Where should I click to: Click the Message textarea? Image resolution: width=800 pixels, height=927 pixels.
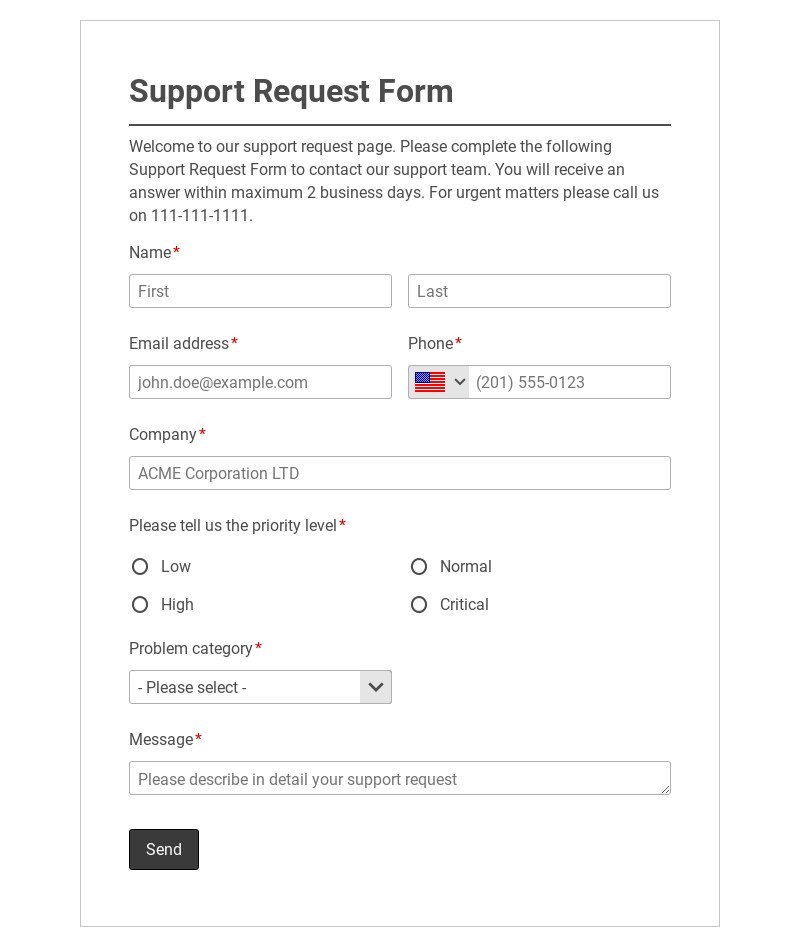point(400,778)
